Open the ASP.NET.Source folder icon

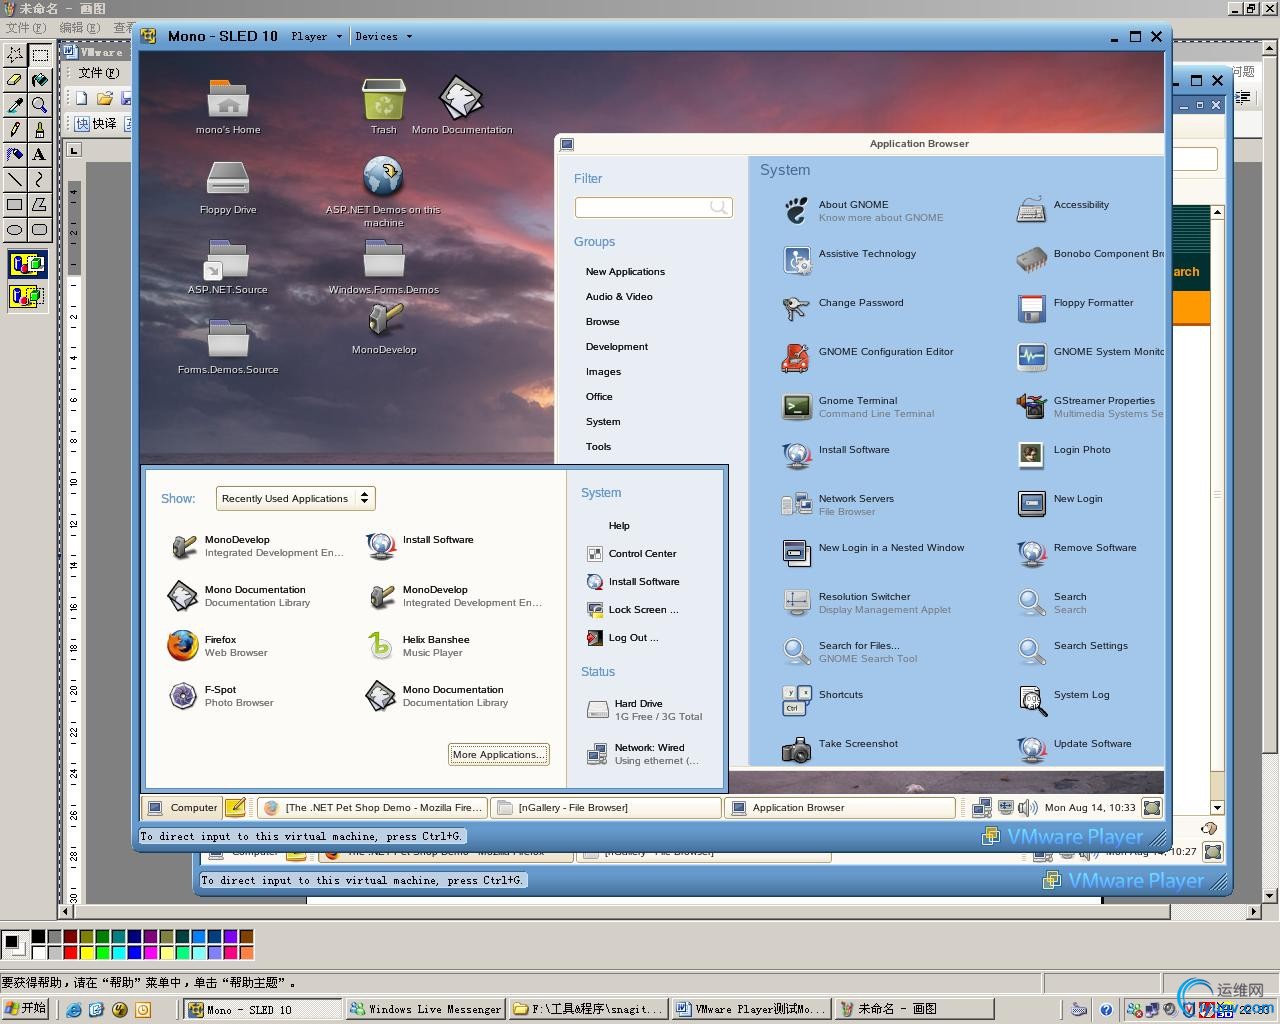[x=228, y=267]
